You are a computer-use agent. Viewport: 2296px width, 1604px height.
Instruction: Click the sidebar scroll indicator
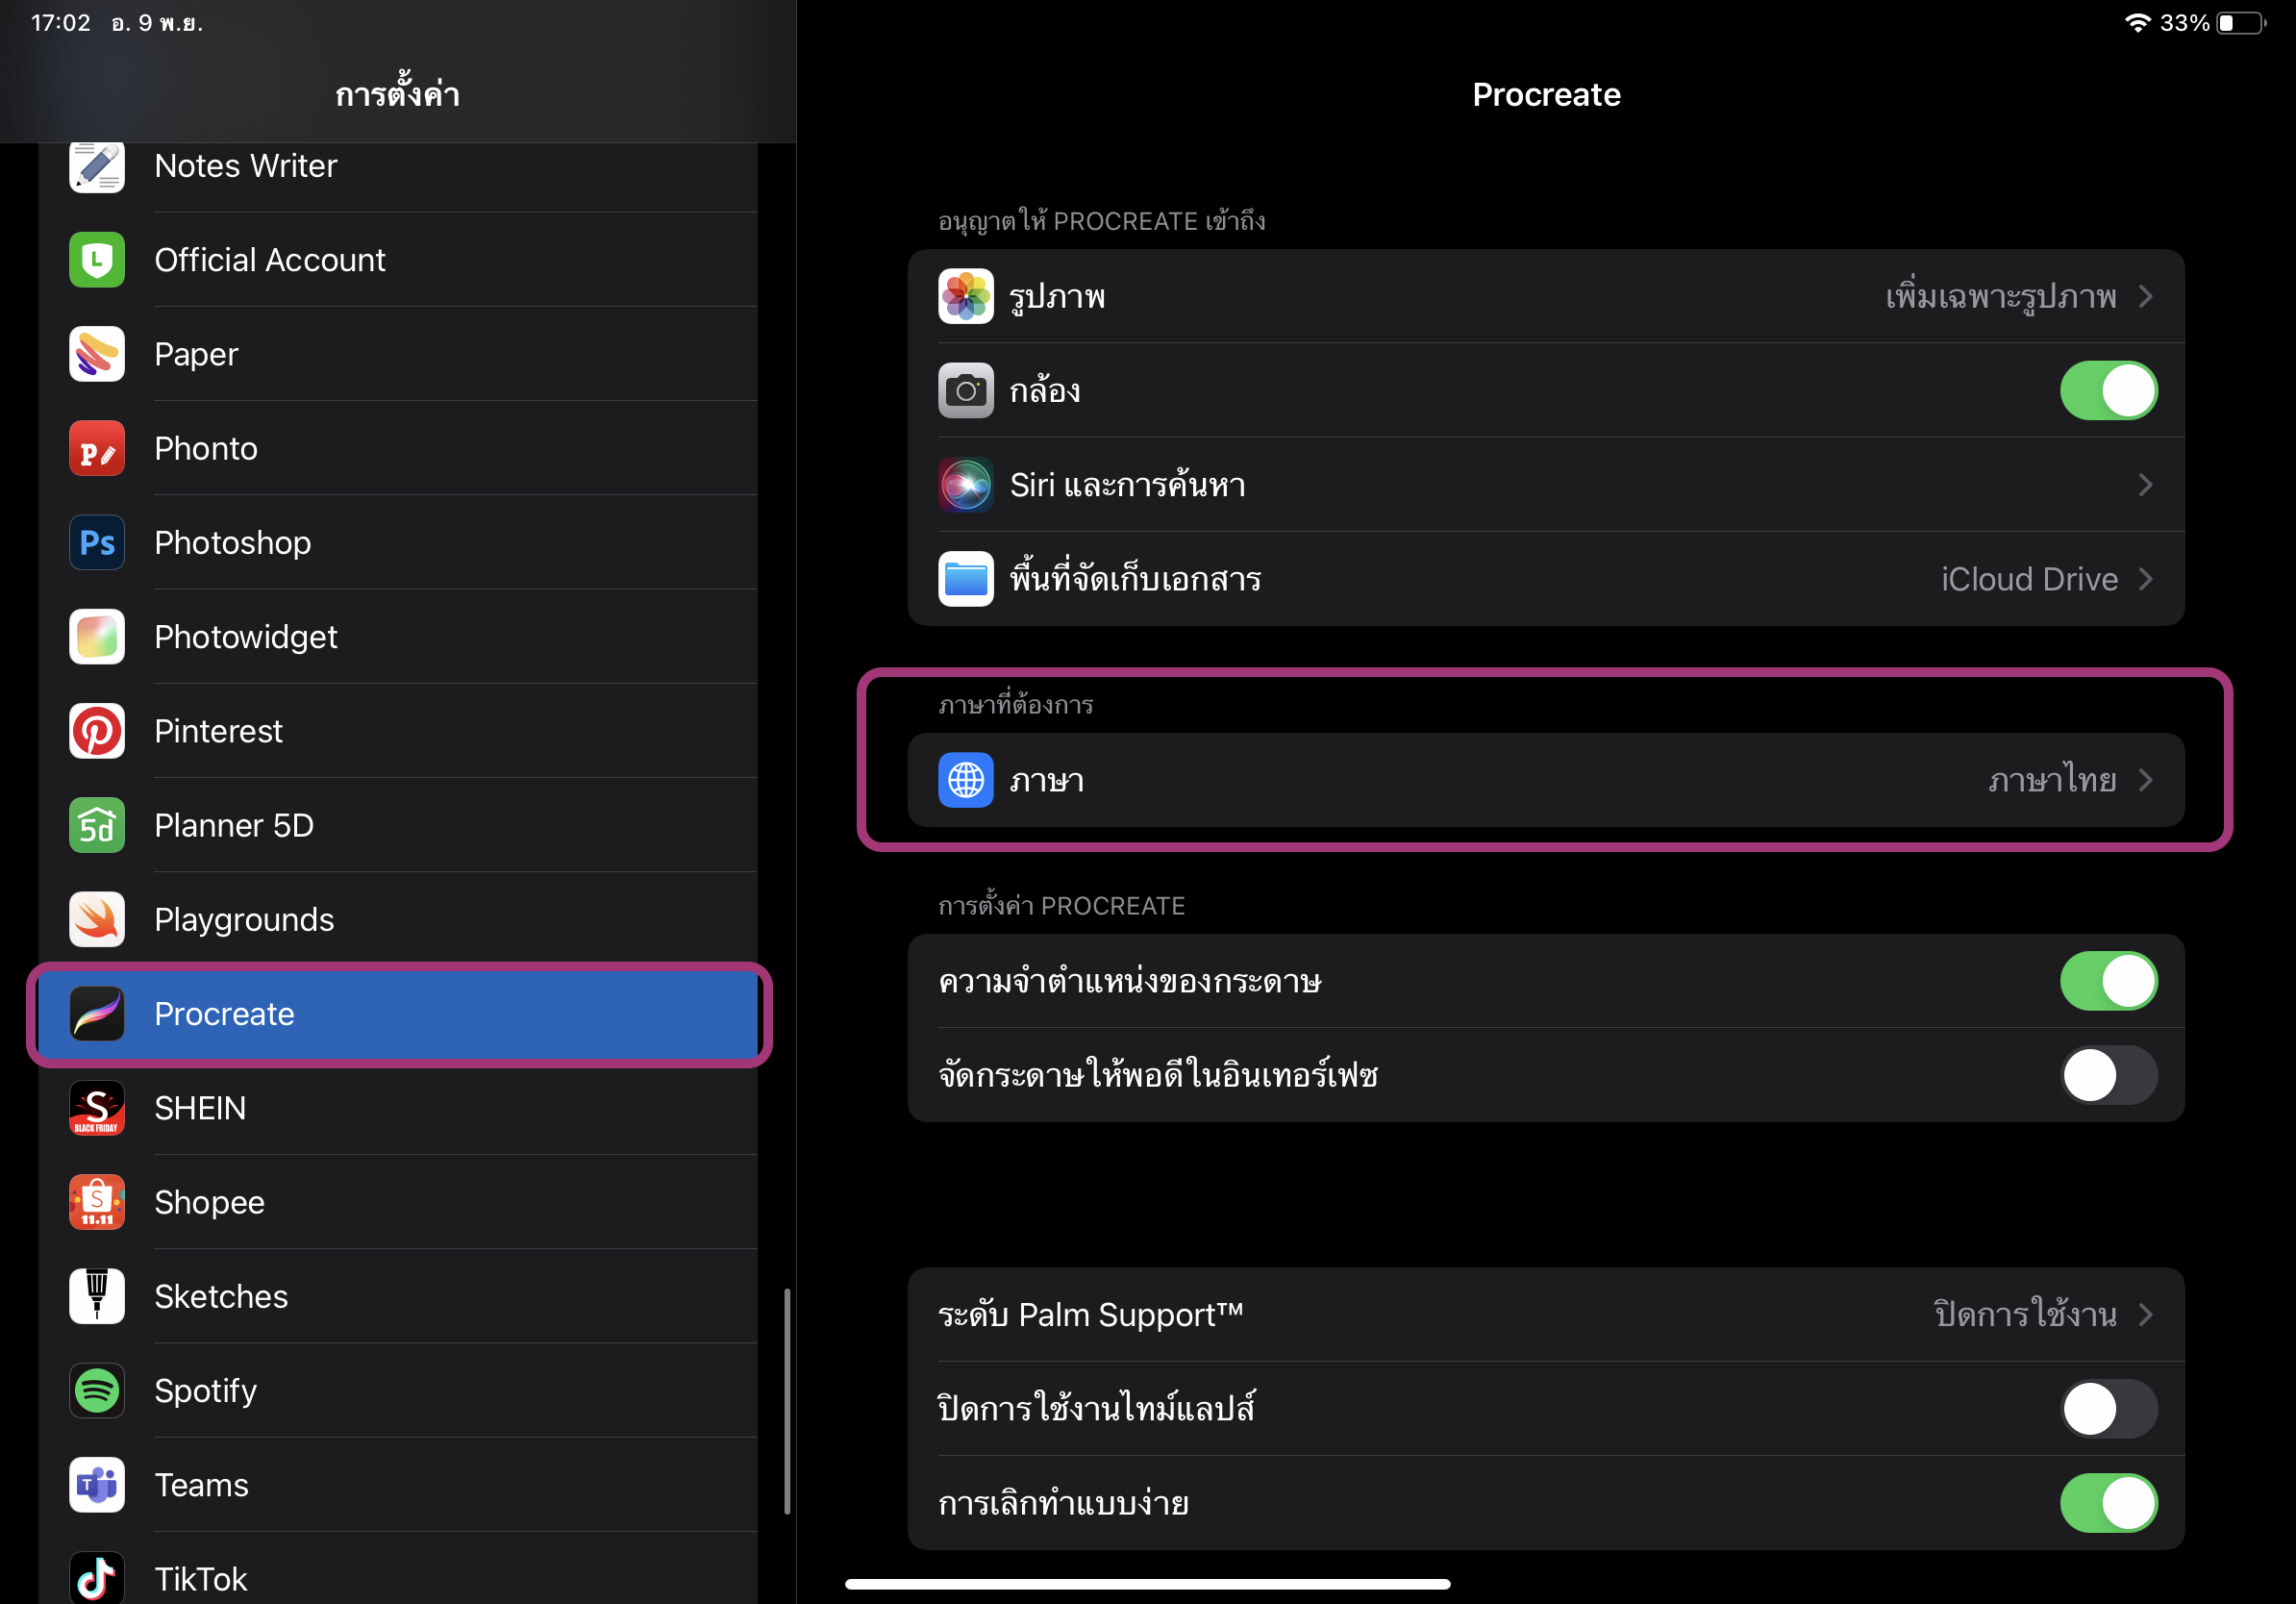pos(787,1400)
